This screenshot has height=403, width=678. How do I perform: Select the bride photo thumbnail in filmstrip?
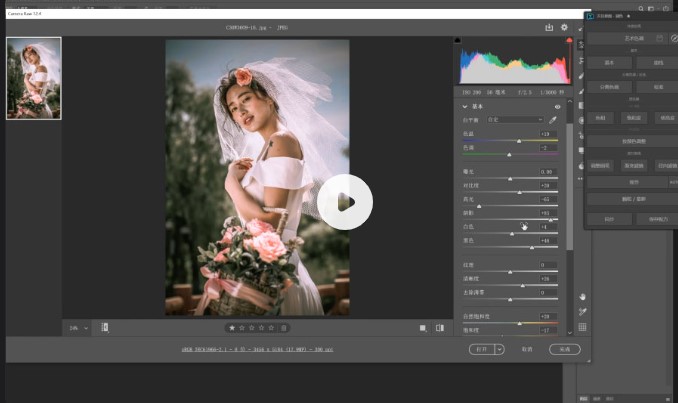[34, 78]
